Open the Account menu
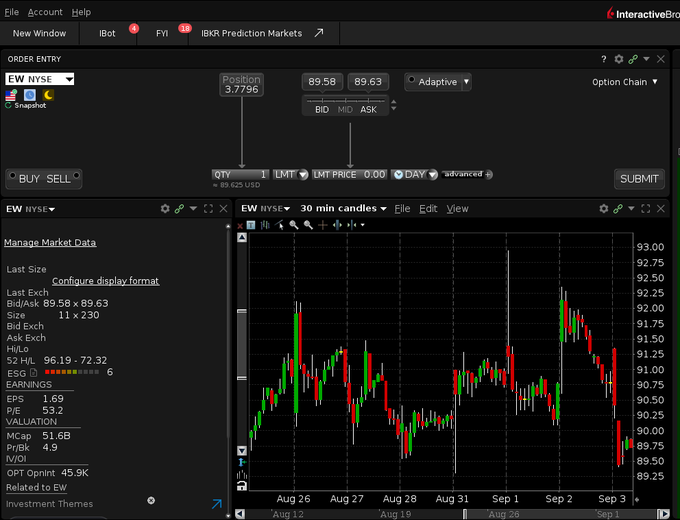The width and height of the screenshot is (680, 520). point(45,12)
